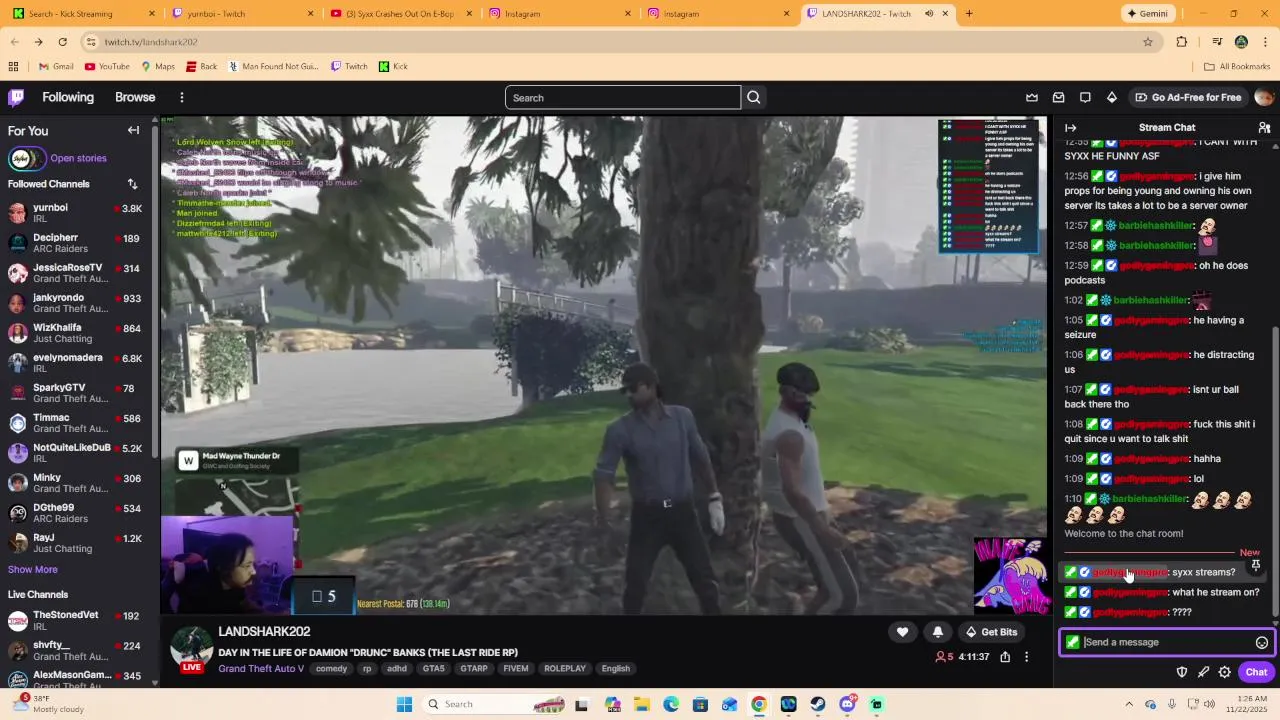Click Chrome address bar URL
Viewport: 1280px width, 720px height.
coord(151,42)
